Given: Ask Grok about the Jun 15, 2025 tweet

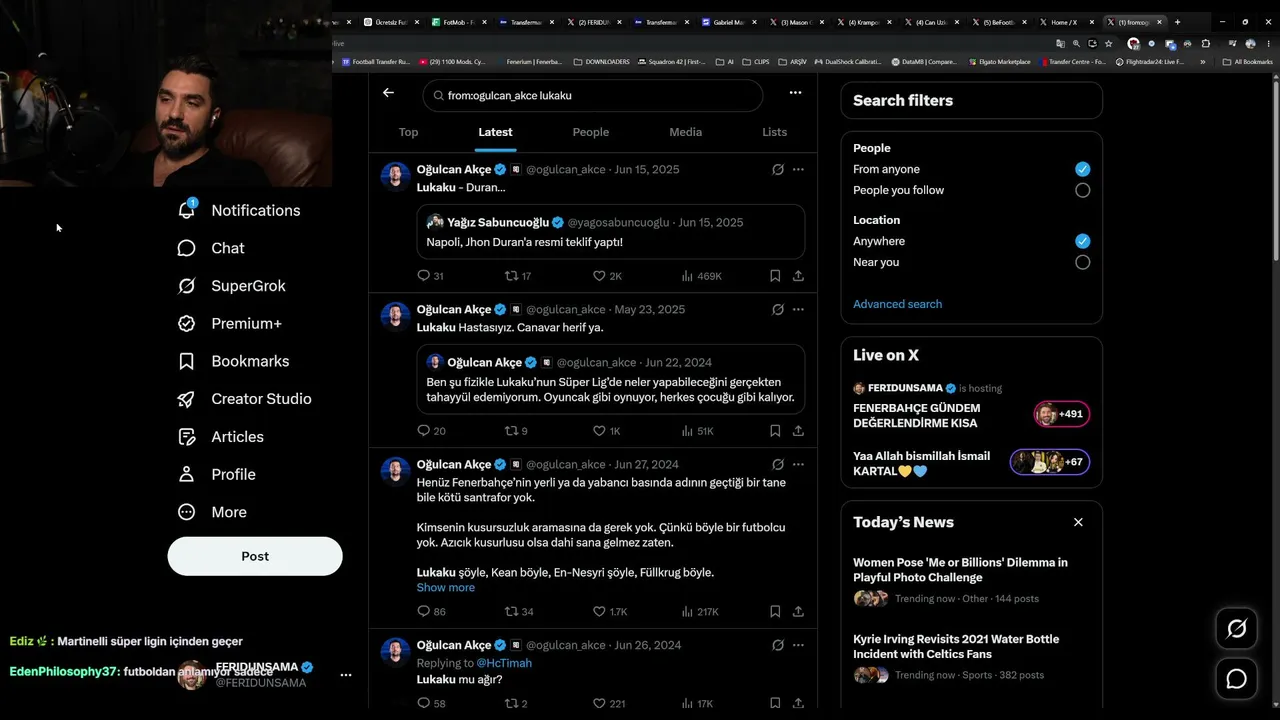Looking at the screenshot, I should tap(777, 170).
